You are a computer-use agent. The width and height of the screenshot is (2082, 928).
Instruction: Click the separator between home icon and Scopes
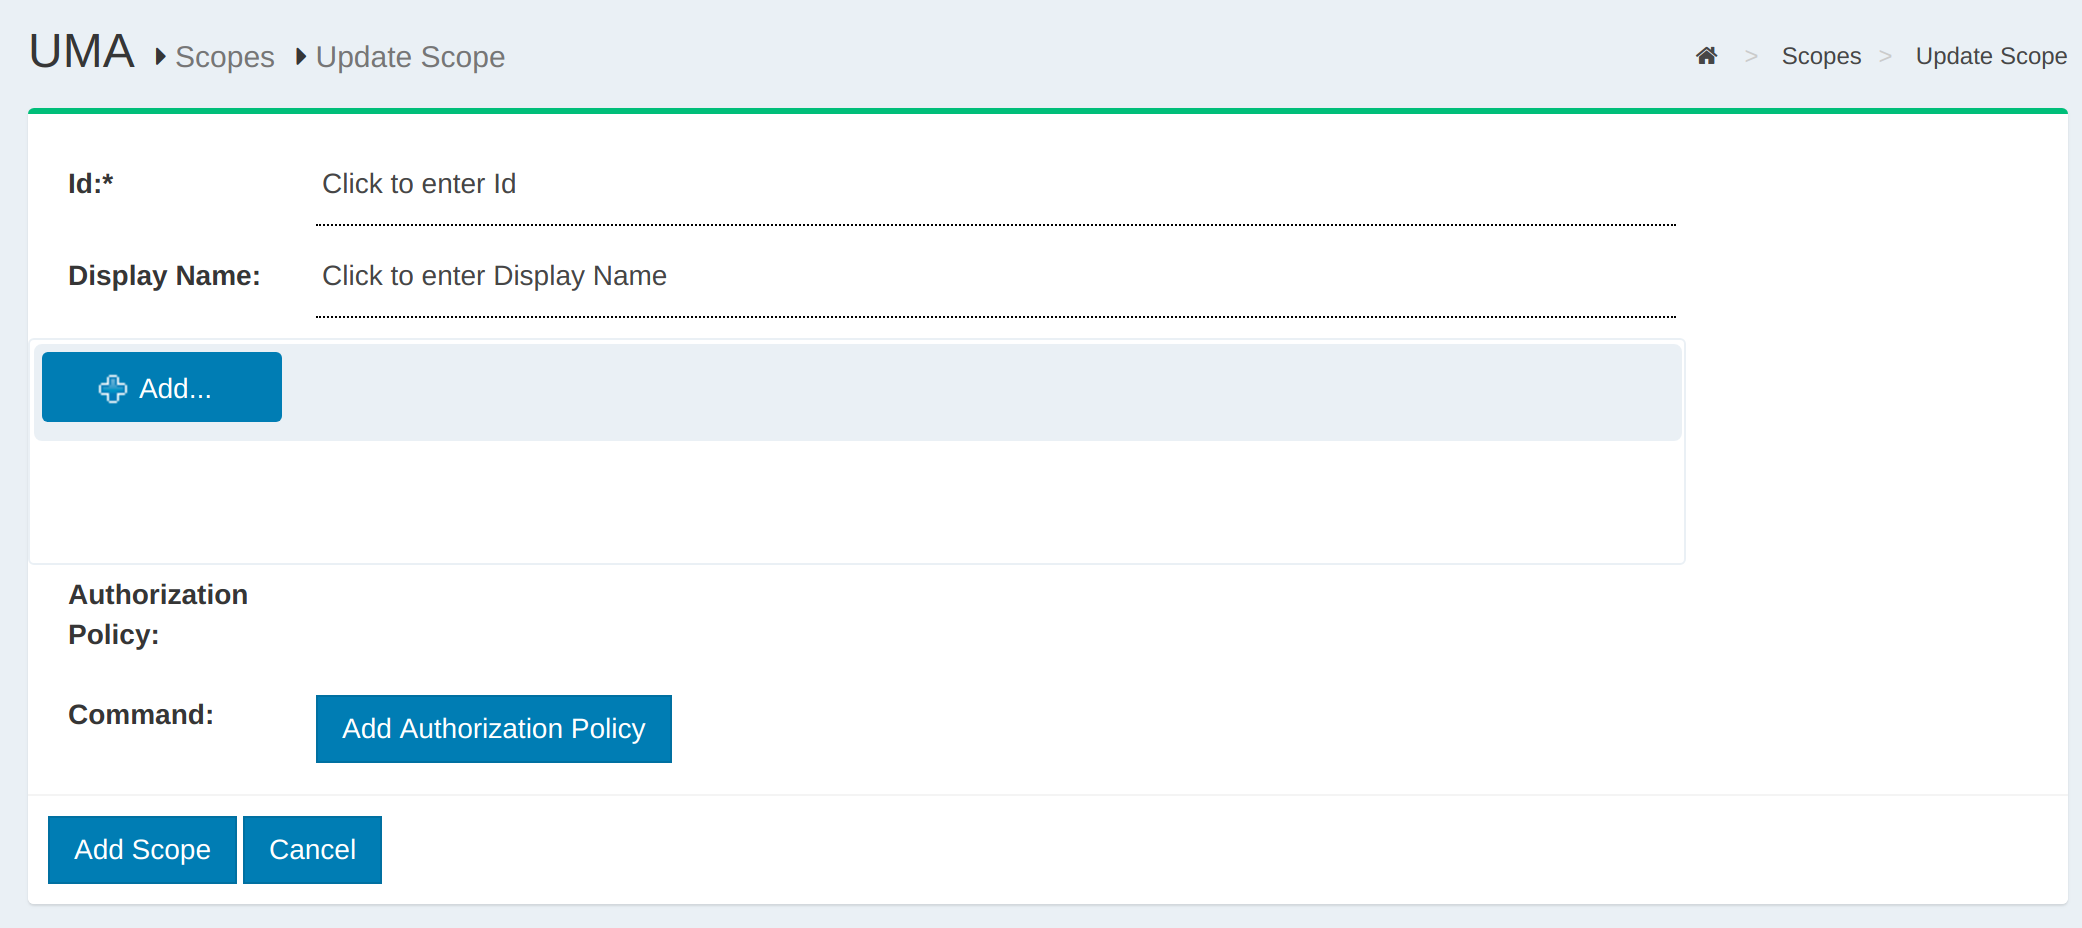click(x=1751, y=56)
